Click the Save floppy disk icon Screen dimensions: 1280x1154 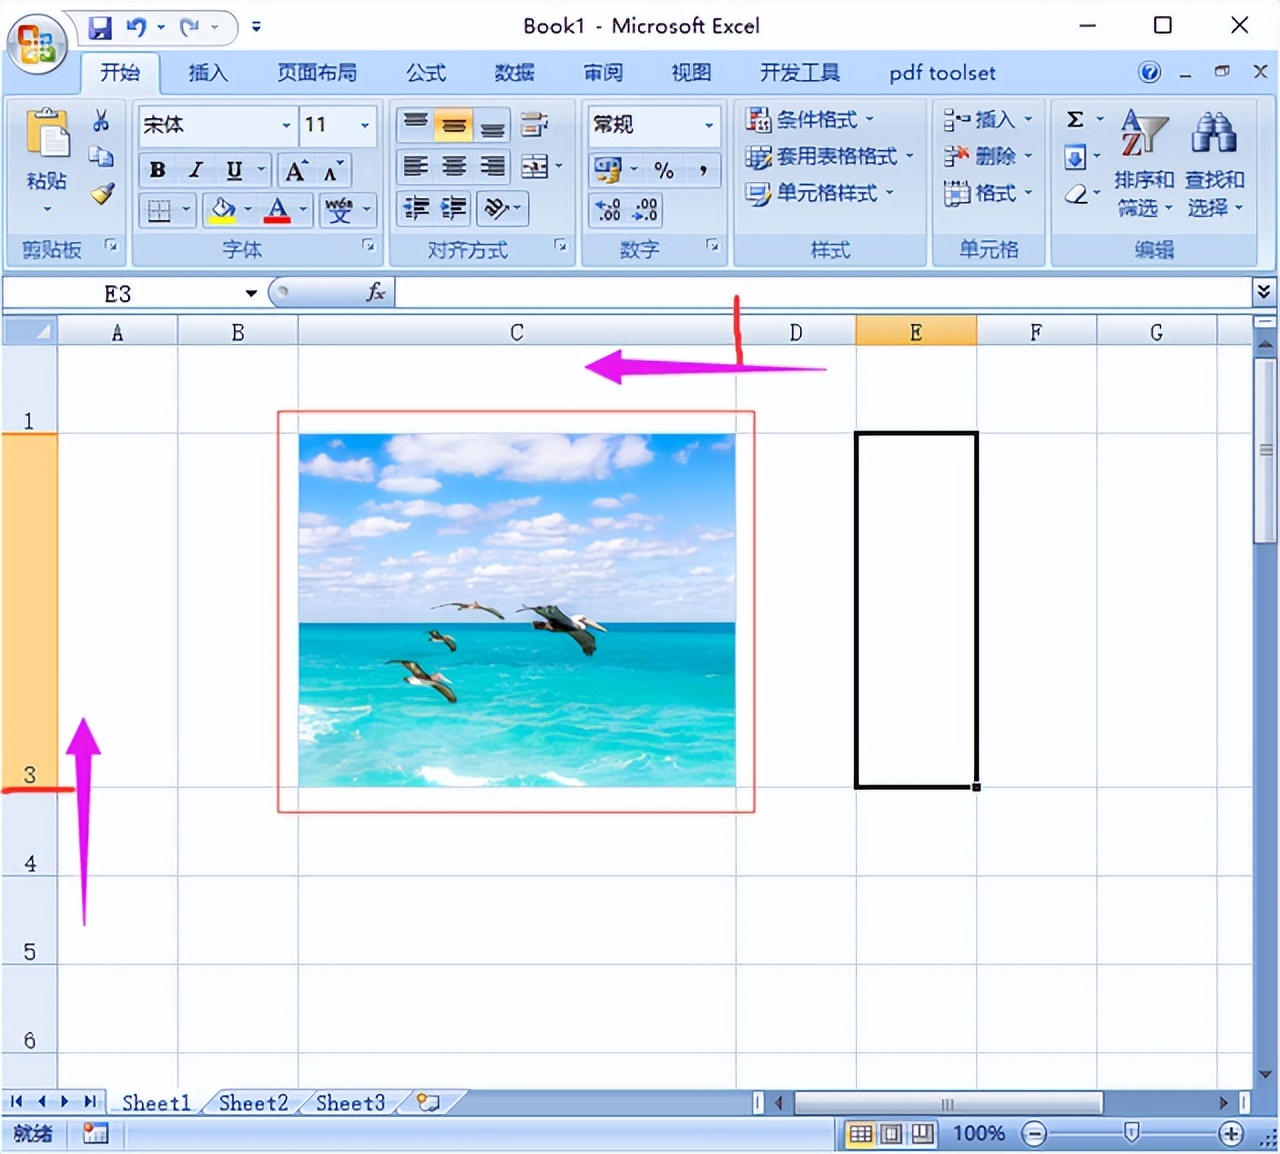coord(100,27)
